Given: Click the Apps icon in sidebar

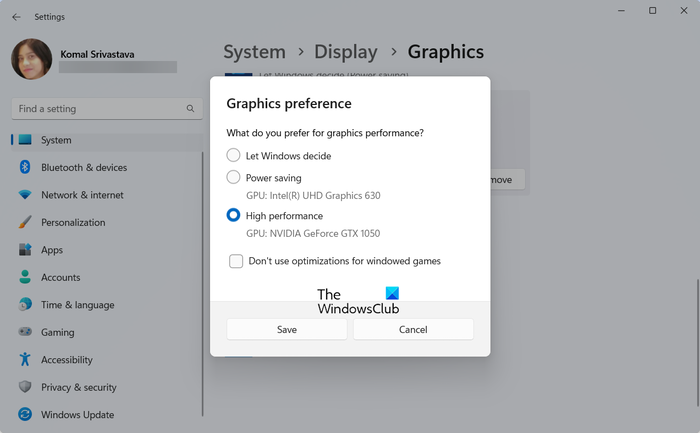Looking at the screenshot, I should [25, 250].
